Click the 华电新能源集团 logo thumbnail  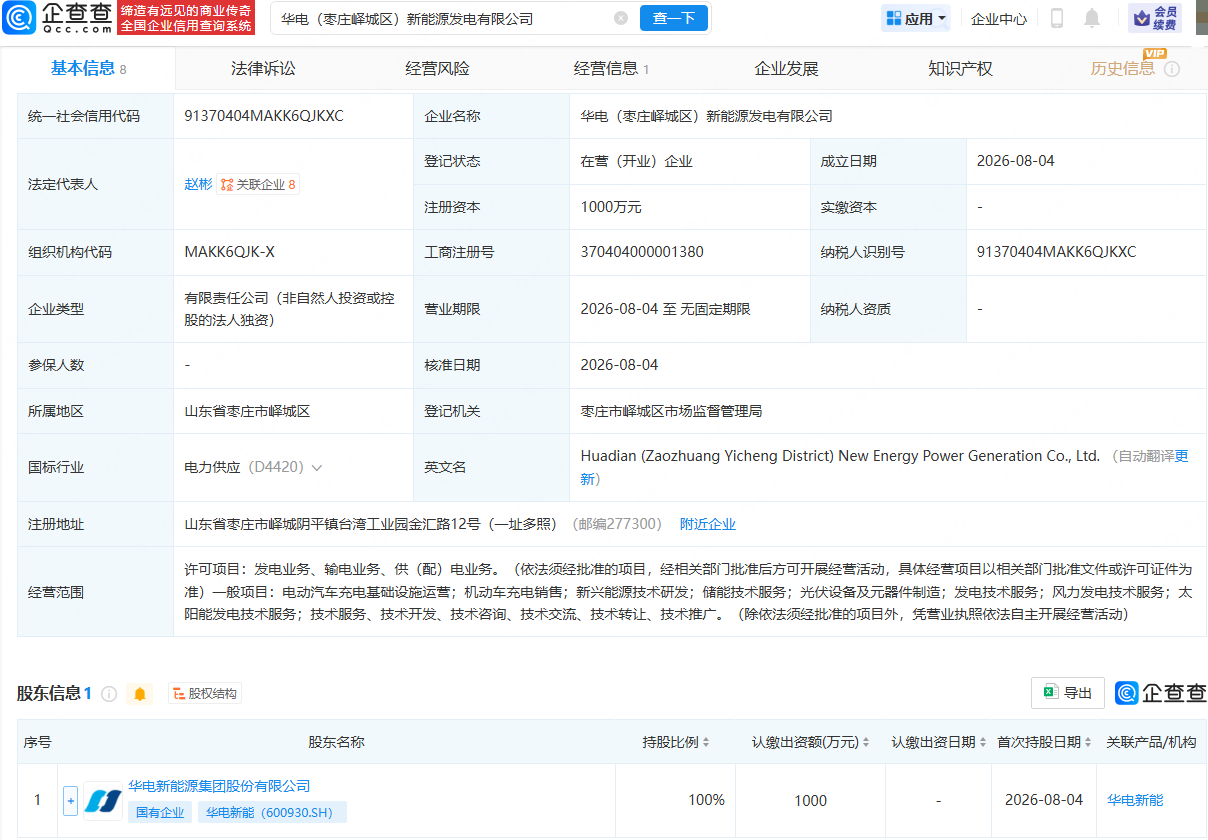click(103, 800)
